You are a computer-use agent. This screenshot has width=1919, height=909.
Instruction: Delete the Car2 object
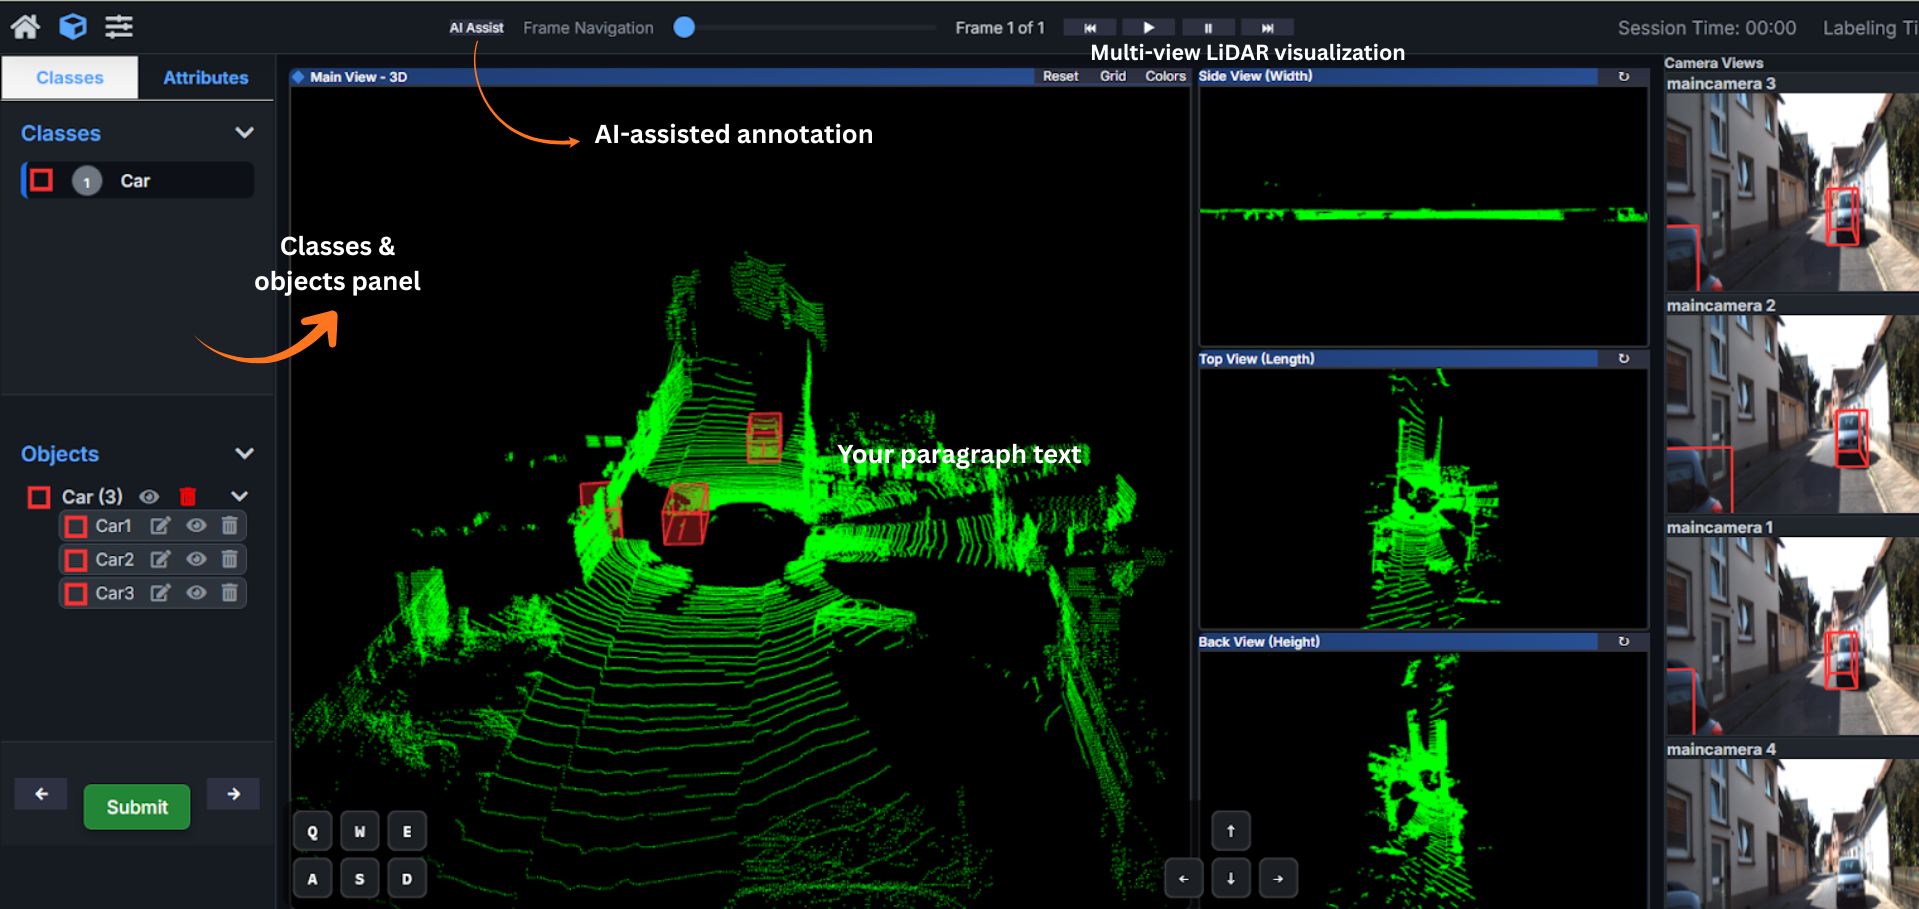click(229, 560)
